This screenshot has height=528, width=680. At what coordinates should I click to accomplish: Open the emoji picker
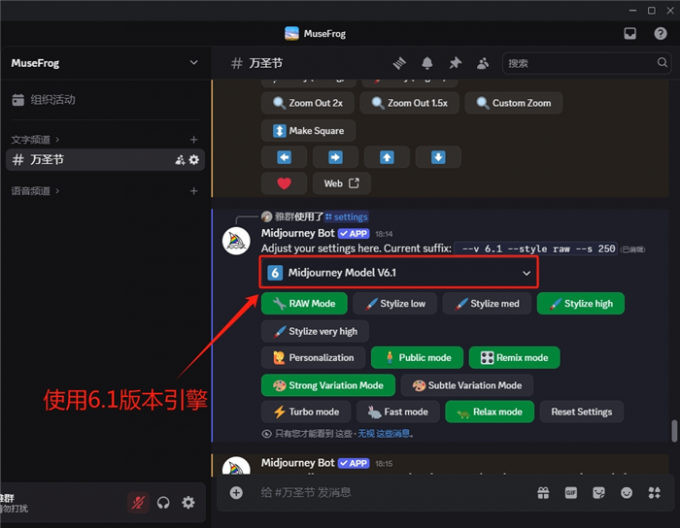[626, 492]
